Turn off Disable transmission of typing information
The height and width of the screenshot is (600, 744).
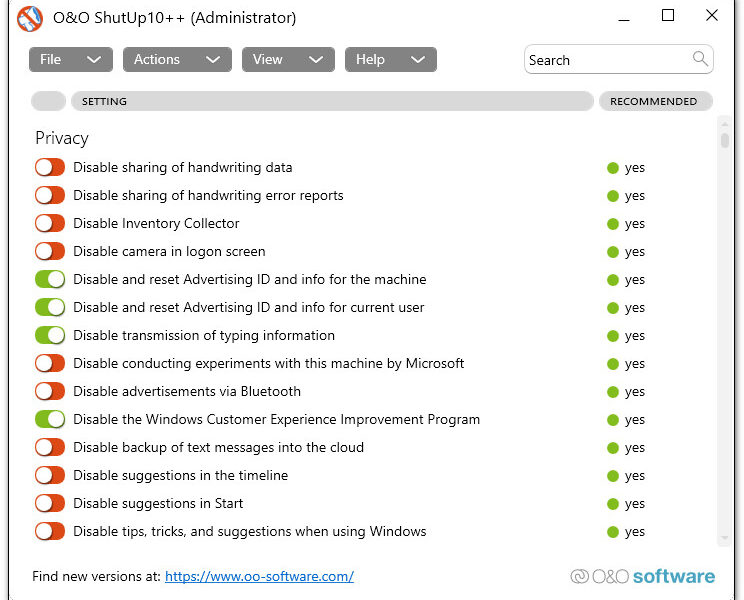tap(50, 336)
